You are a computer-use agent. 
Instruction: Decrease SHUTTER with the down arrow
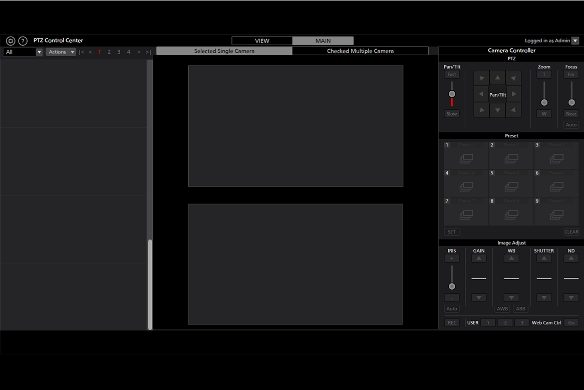coord(544,298)
